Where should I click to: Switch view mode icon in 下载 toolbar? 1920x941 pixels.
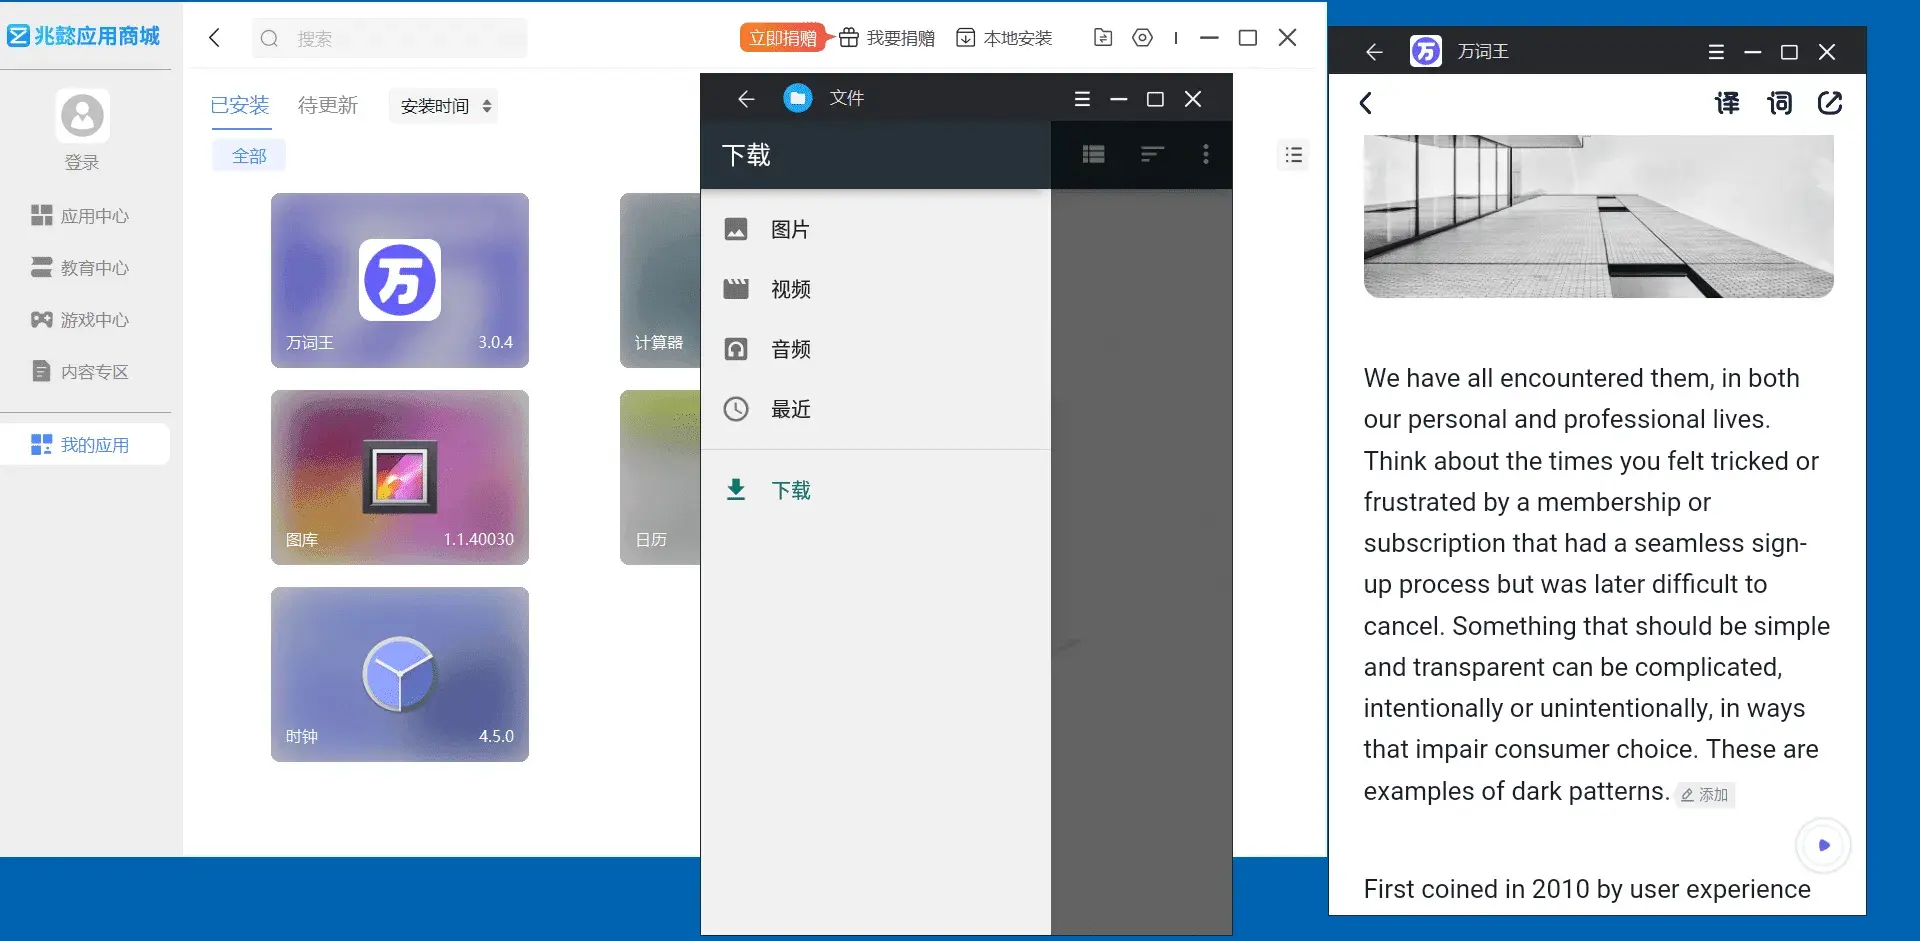tap(1094, 154)
